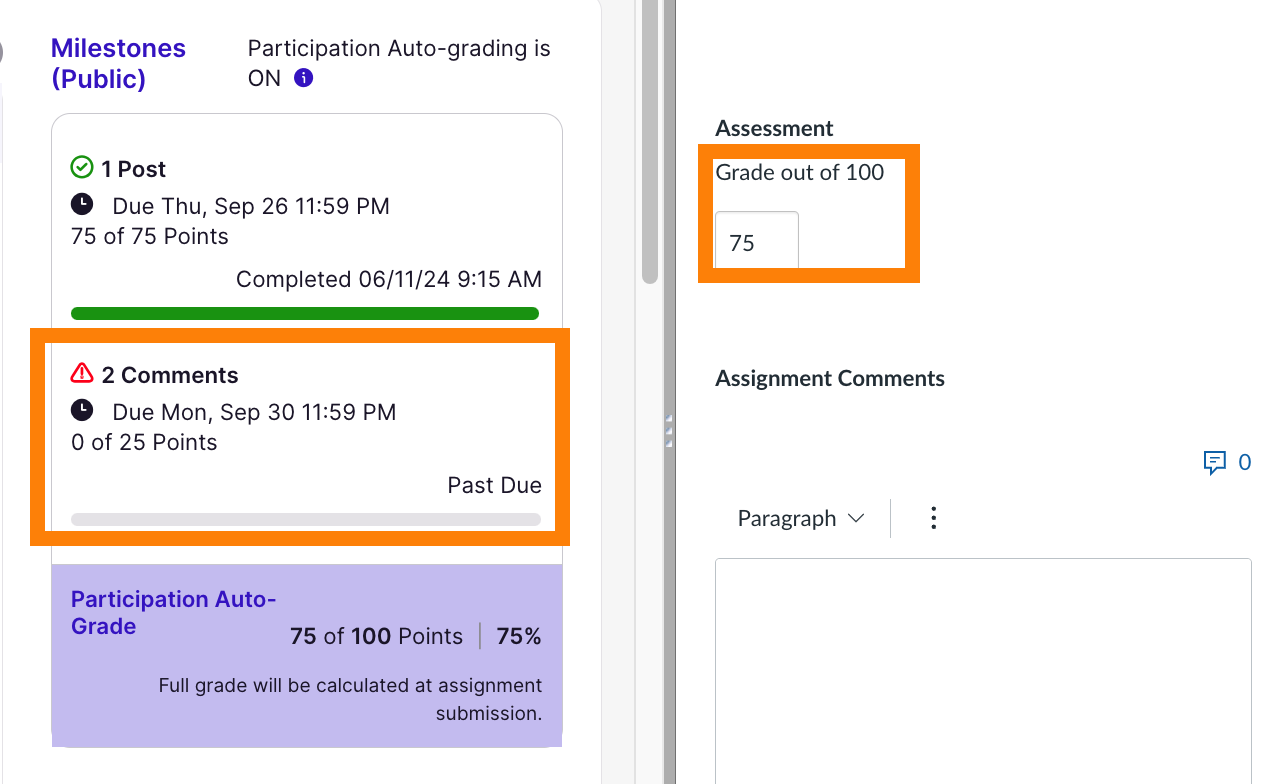
Task: Open the comment bubble icon showing 0
Action: click(1215, 462)
